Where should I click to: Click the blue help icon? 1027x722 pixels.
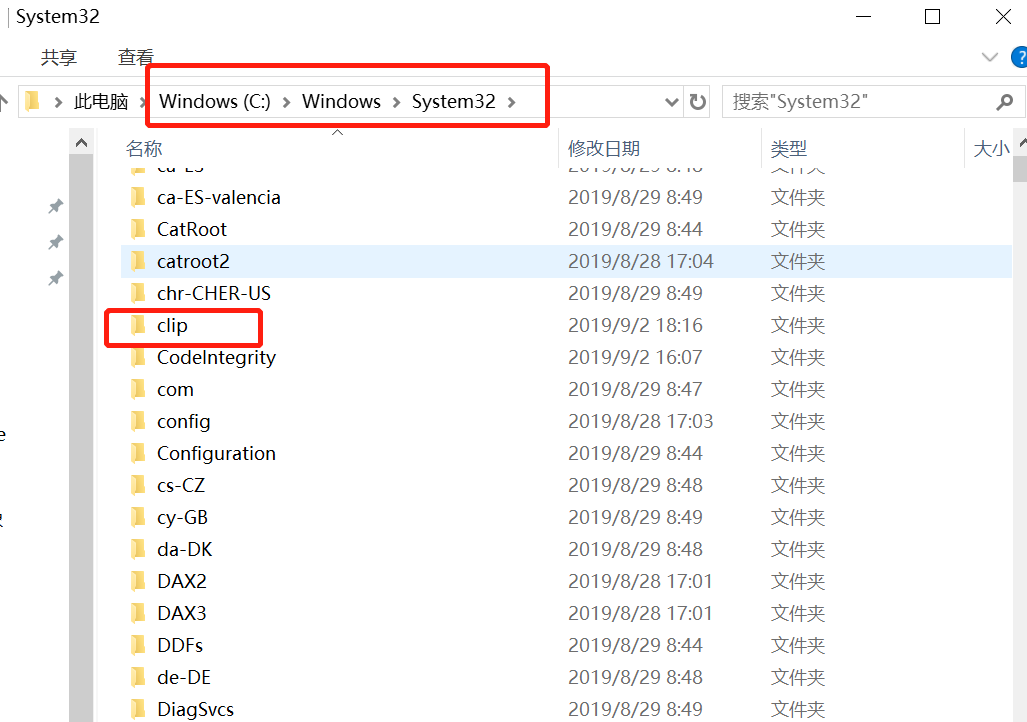1021,57
